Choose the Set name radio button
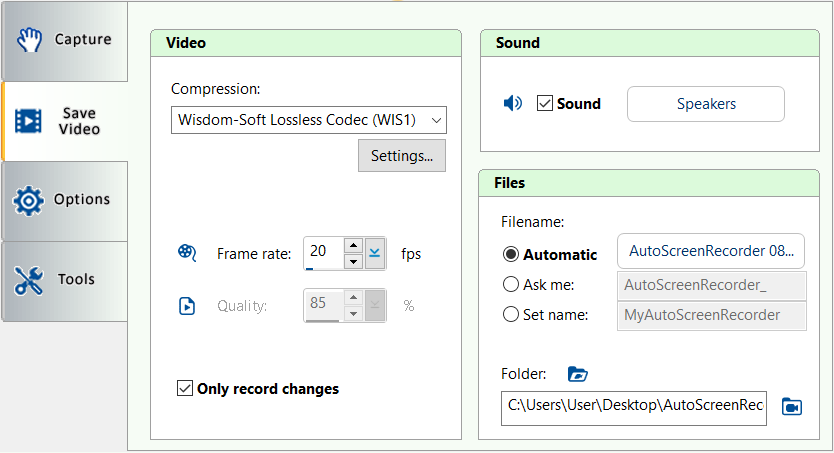The height and width of the screenshot is (453, 834). tap(511, 314)
